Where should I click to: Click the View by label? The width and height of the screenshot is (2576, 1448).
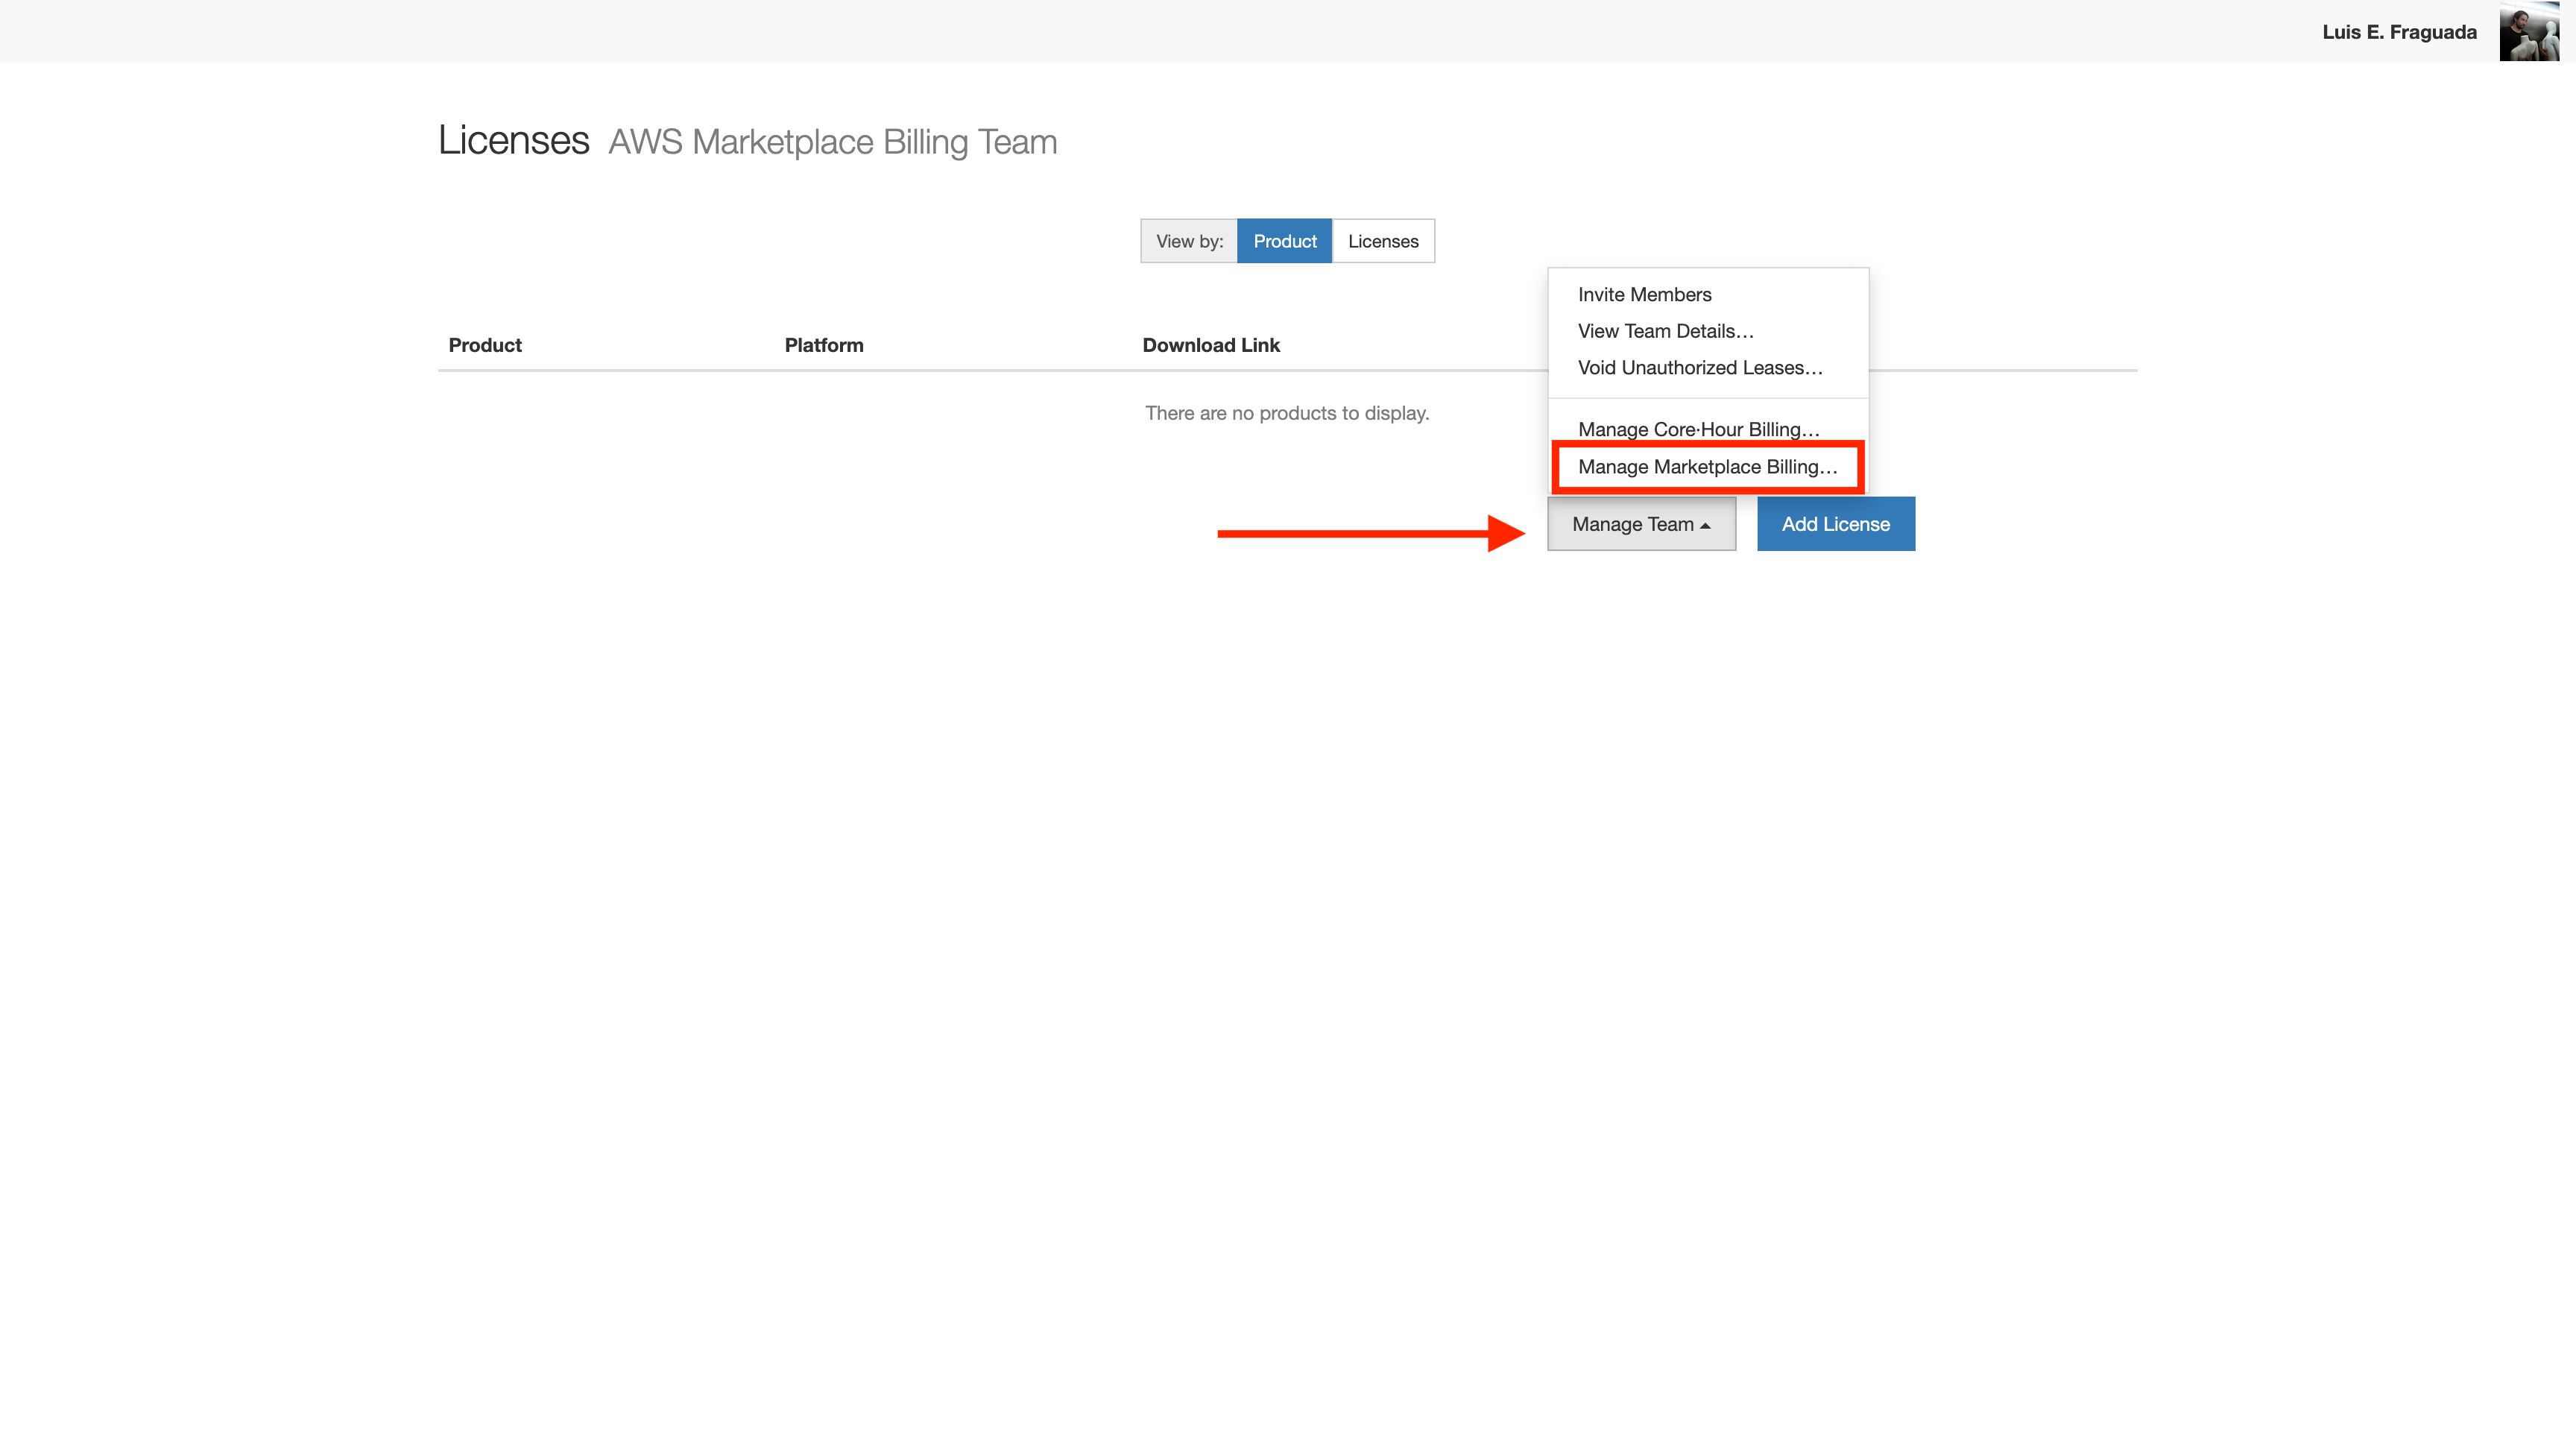(1189, 241)
